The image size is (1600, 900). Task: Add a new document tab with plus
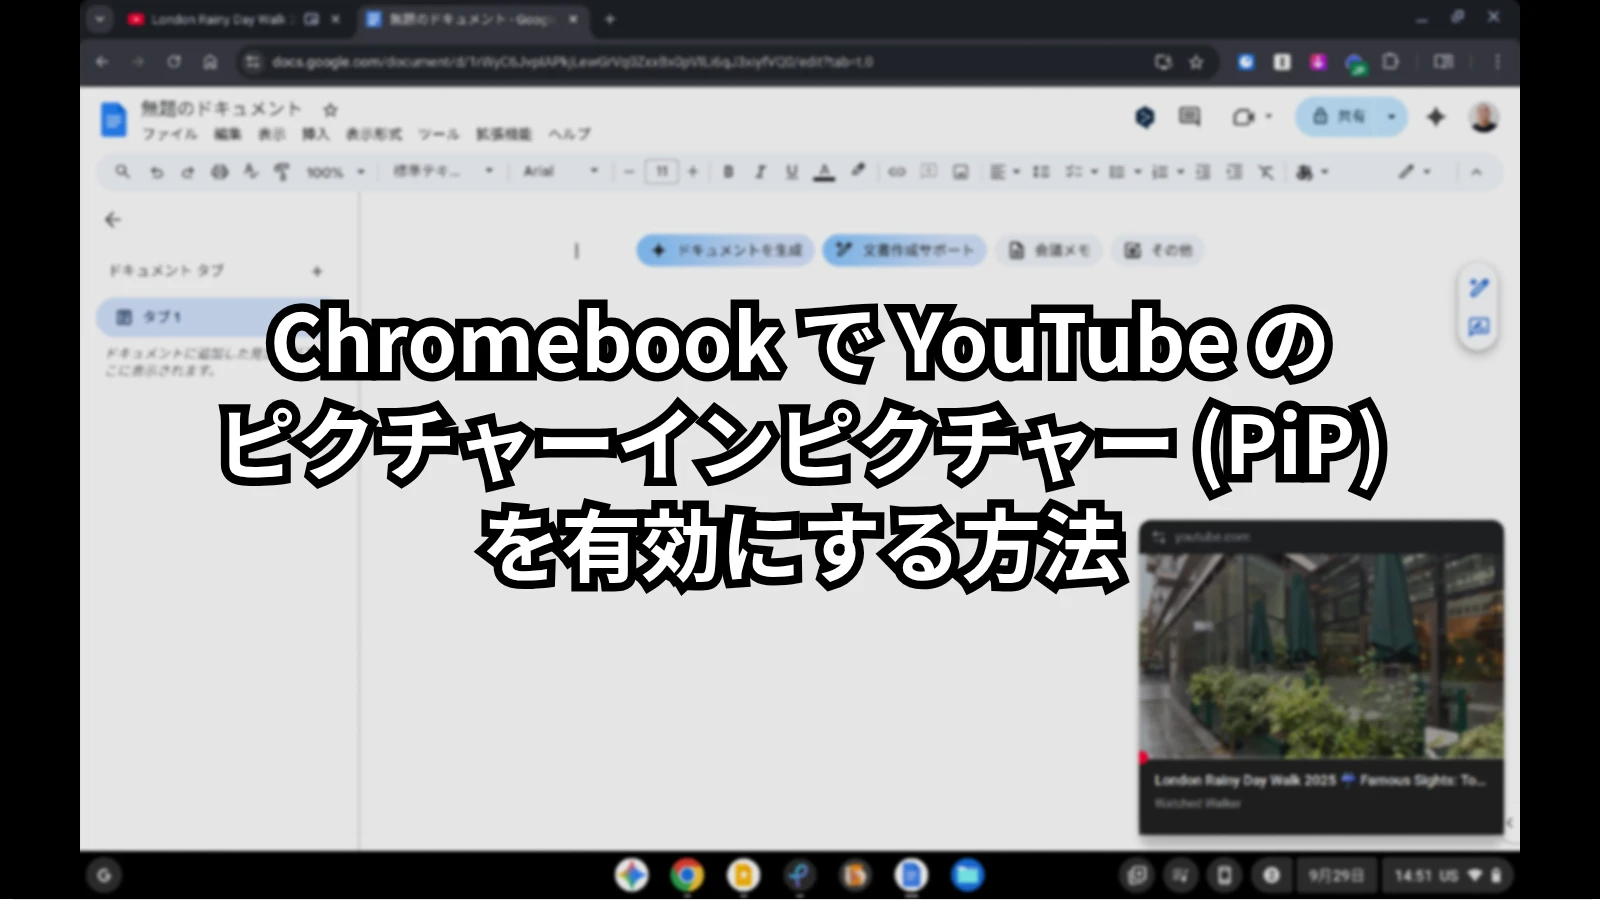(x=317, y=271)
